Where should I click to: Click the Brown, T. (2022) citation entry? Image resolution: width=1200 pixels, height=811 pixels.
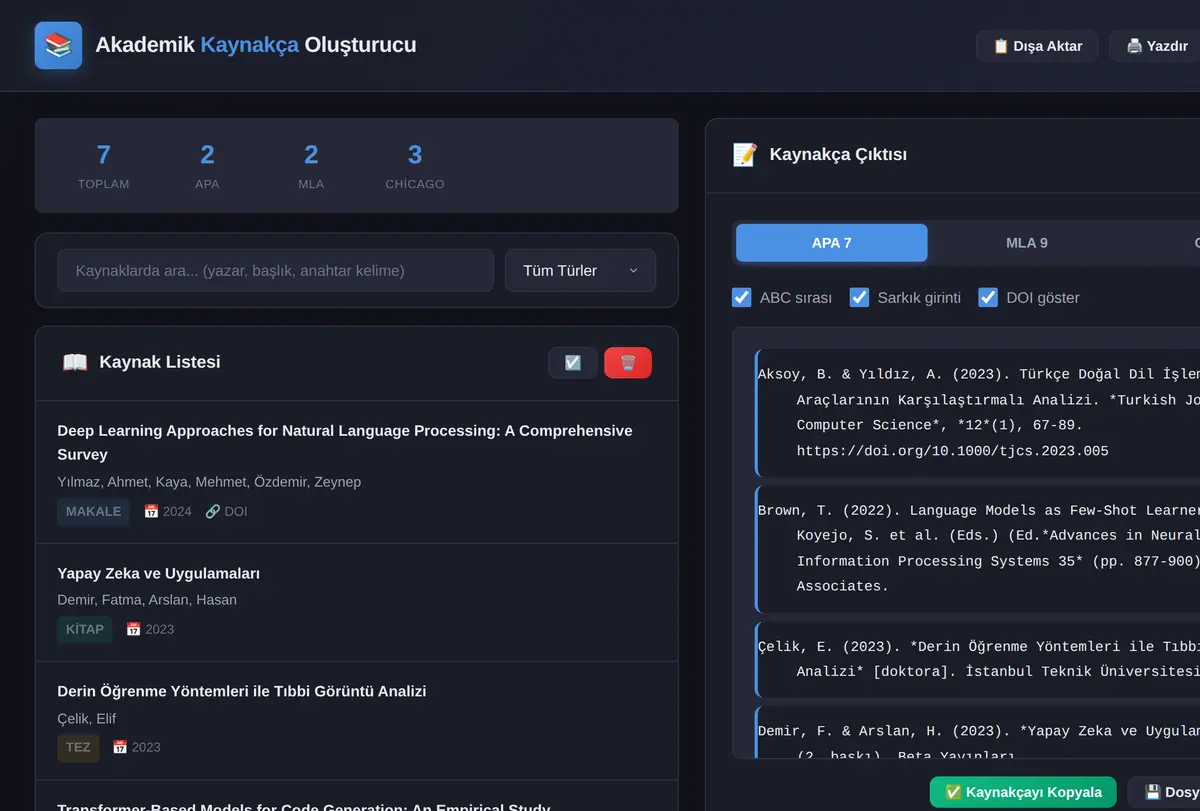point(978,548)
